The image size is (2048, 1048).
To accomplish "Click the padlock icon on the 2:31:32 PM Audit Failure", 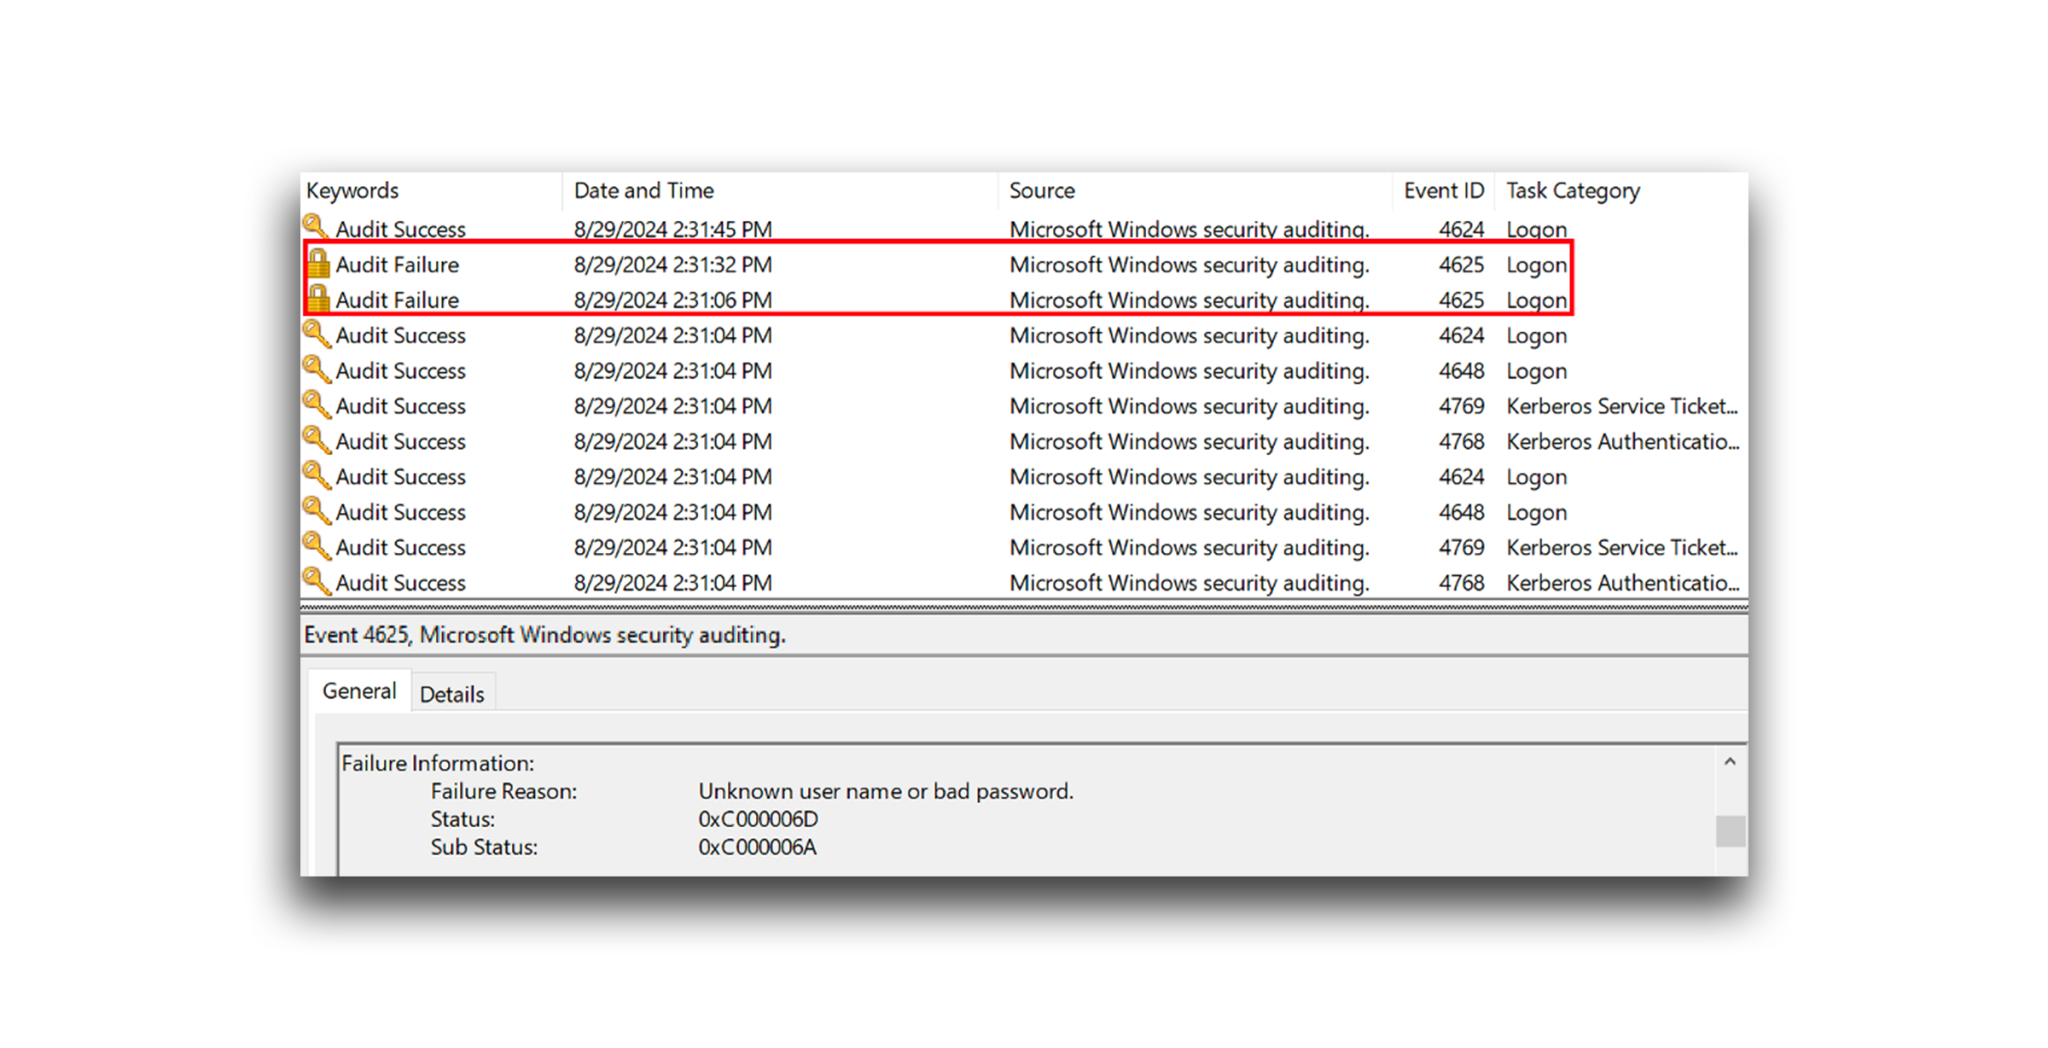I will 318,264.
